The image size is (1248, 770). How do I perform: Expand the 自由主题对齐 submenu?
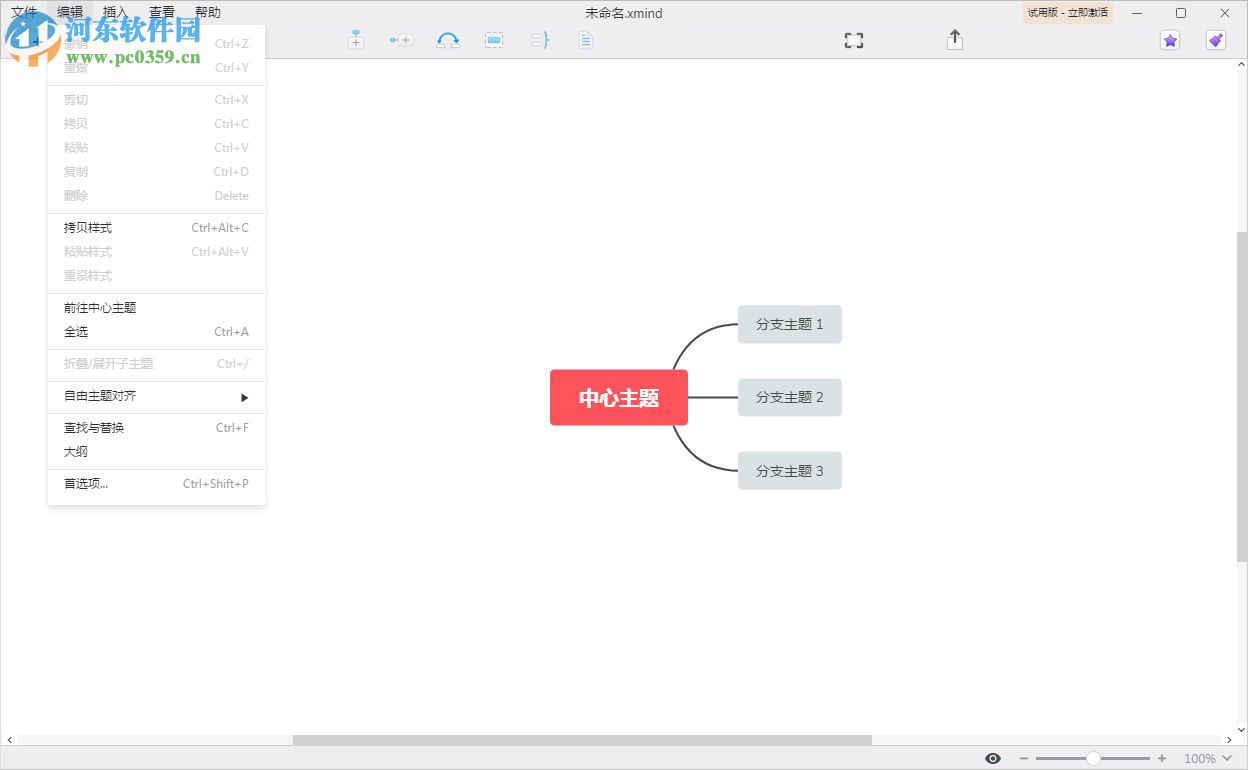(x=156, y=396)
